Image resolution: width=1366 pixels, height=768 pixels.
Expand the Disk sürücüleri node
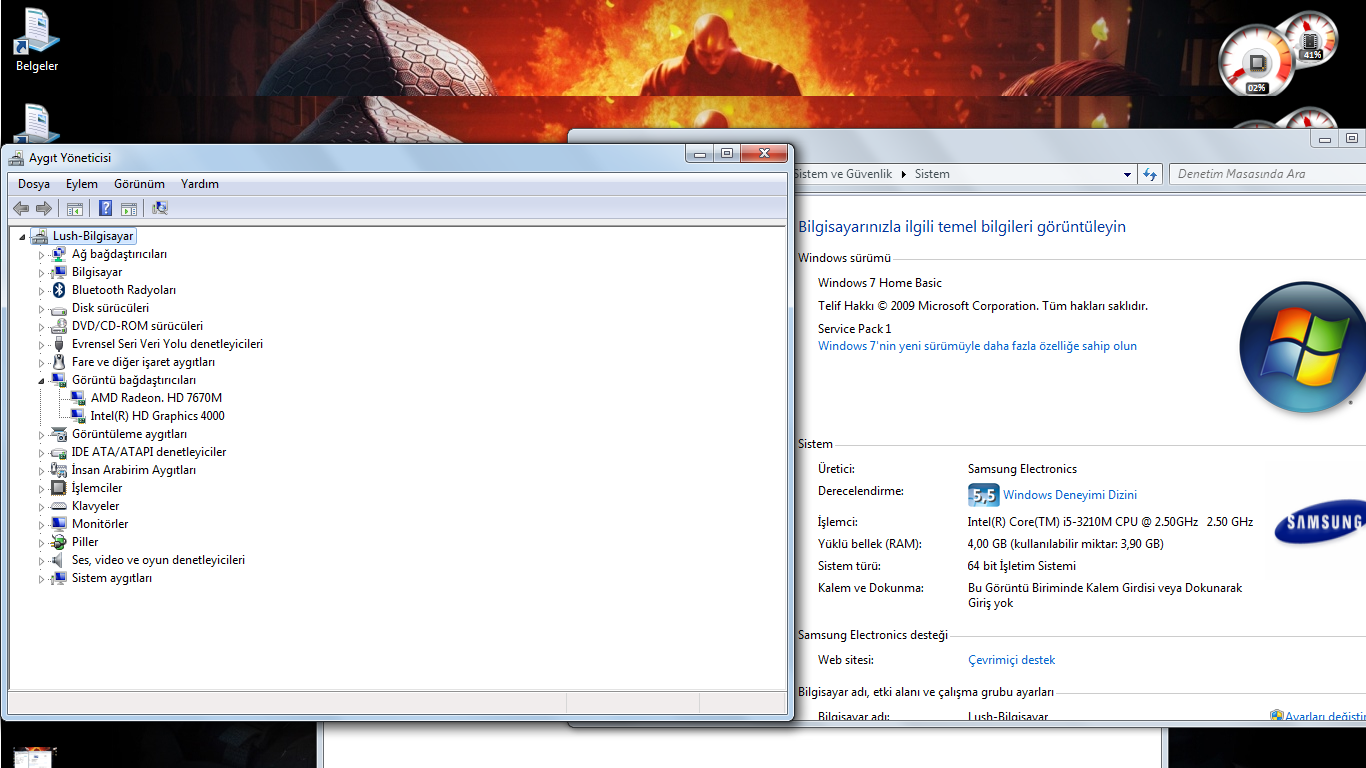pyautogui.click(x=42, y=309)
